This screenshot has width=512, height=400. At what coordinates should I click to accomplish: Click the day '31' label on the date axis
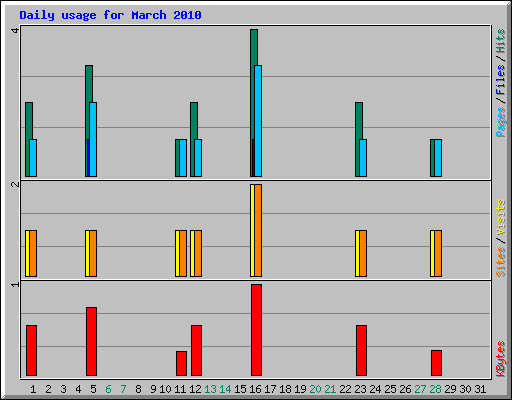point(480,389)
